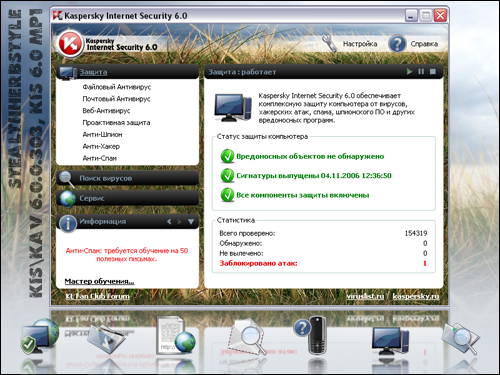Click the Обнаружено statistics row label
This screenshot has width=500, height=375.
(240, 243)
